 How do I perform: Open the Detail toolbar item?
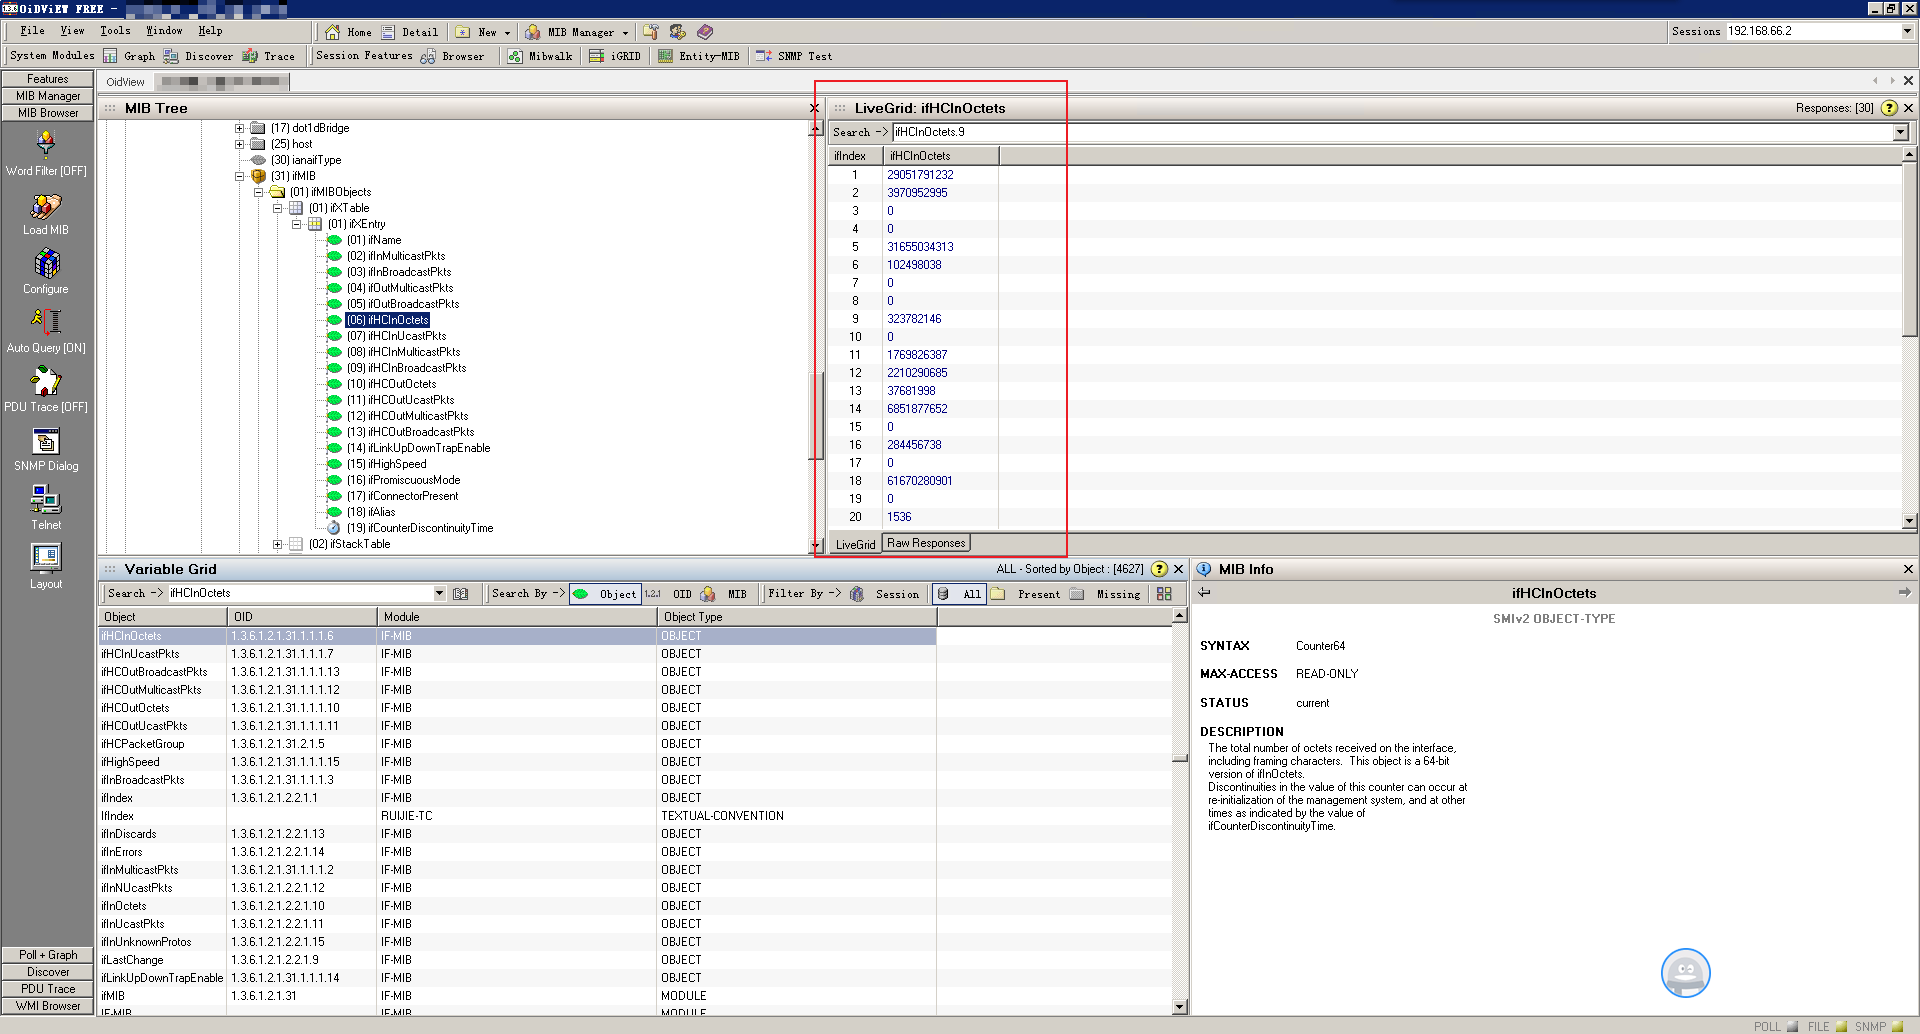click(410, 32)
